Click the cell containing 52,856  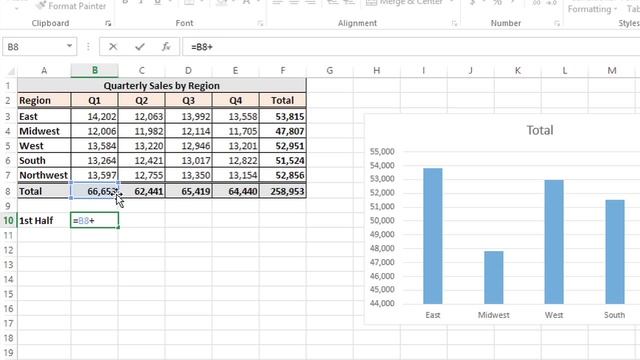tap(282, 175)
